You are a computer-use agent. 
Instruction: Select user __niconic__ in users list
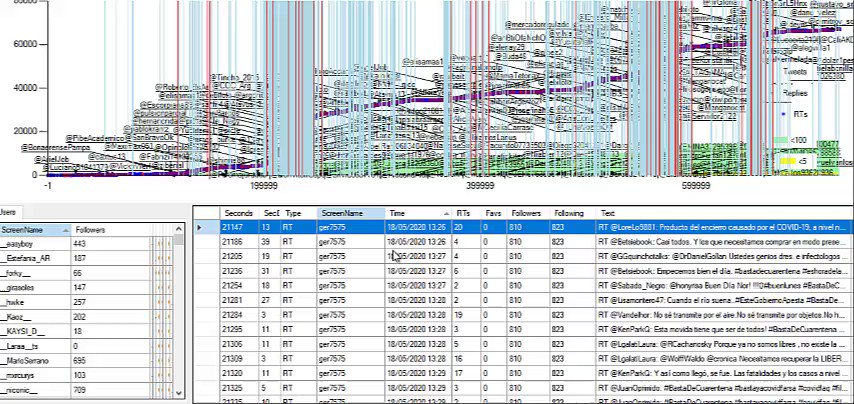coord(35,390)
